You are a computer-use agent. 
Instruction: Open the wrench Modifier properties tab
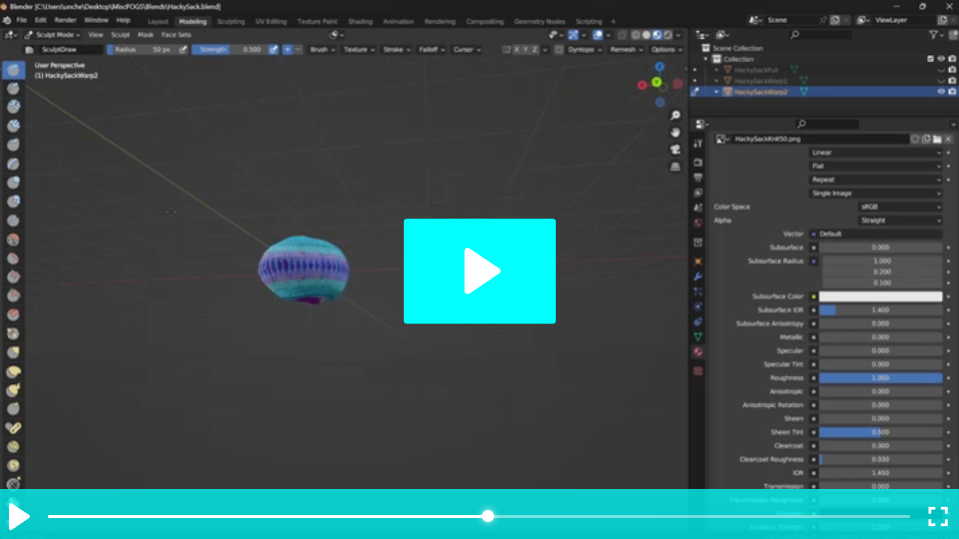(x=698, y=276)
